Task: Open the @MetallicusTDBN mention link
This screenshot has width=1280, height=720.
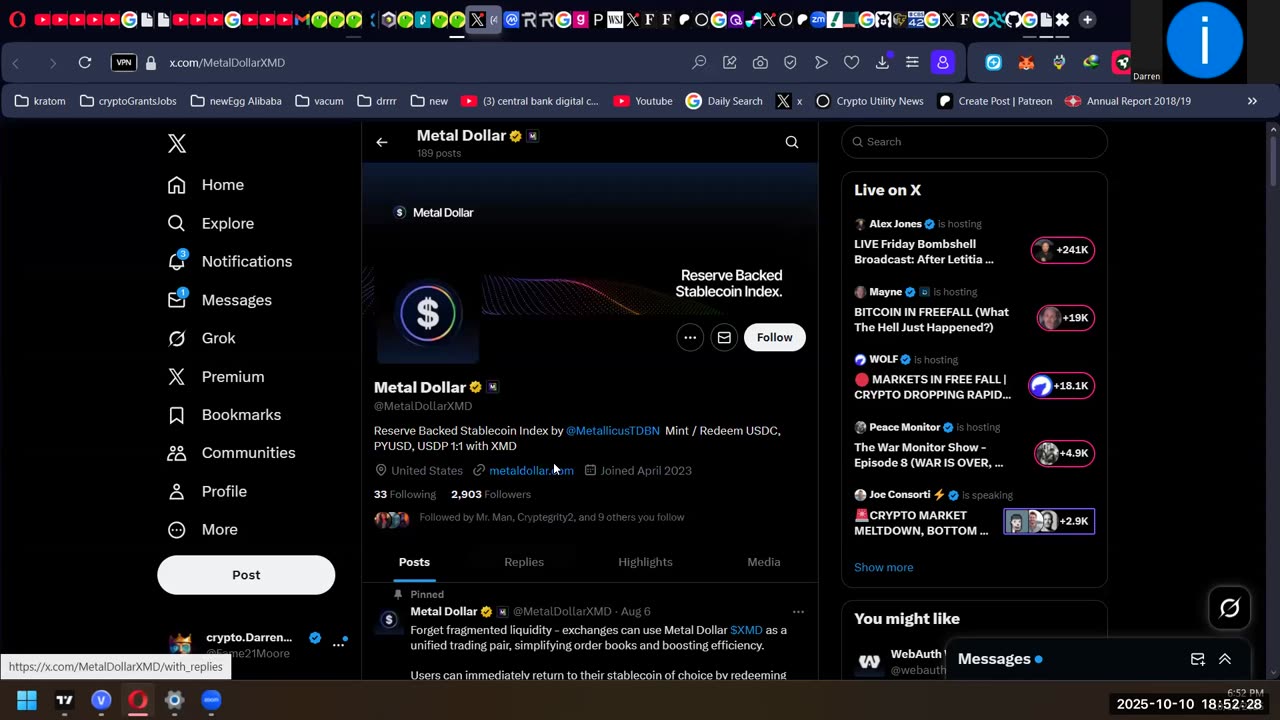Action: pyautogui.click(x=613, y=431)
